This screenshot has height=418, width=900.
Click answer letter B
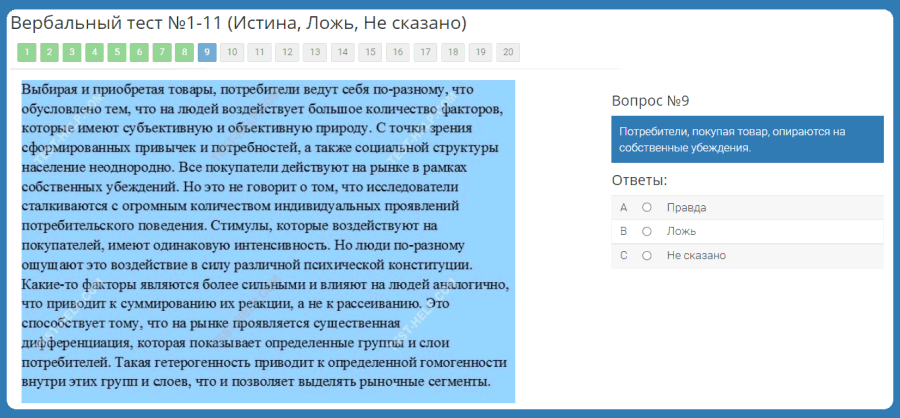(624, 231)
